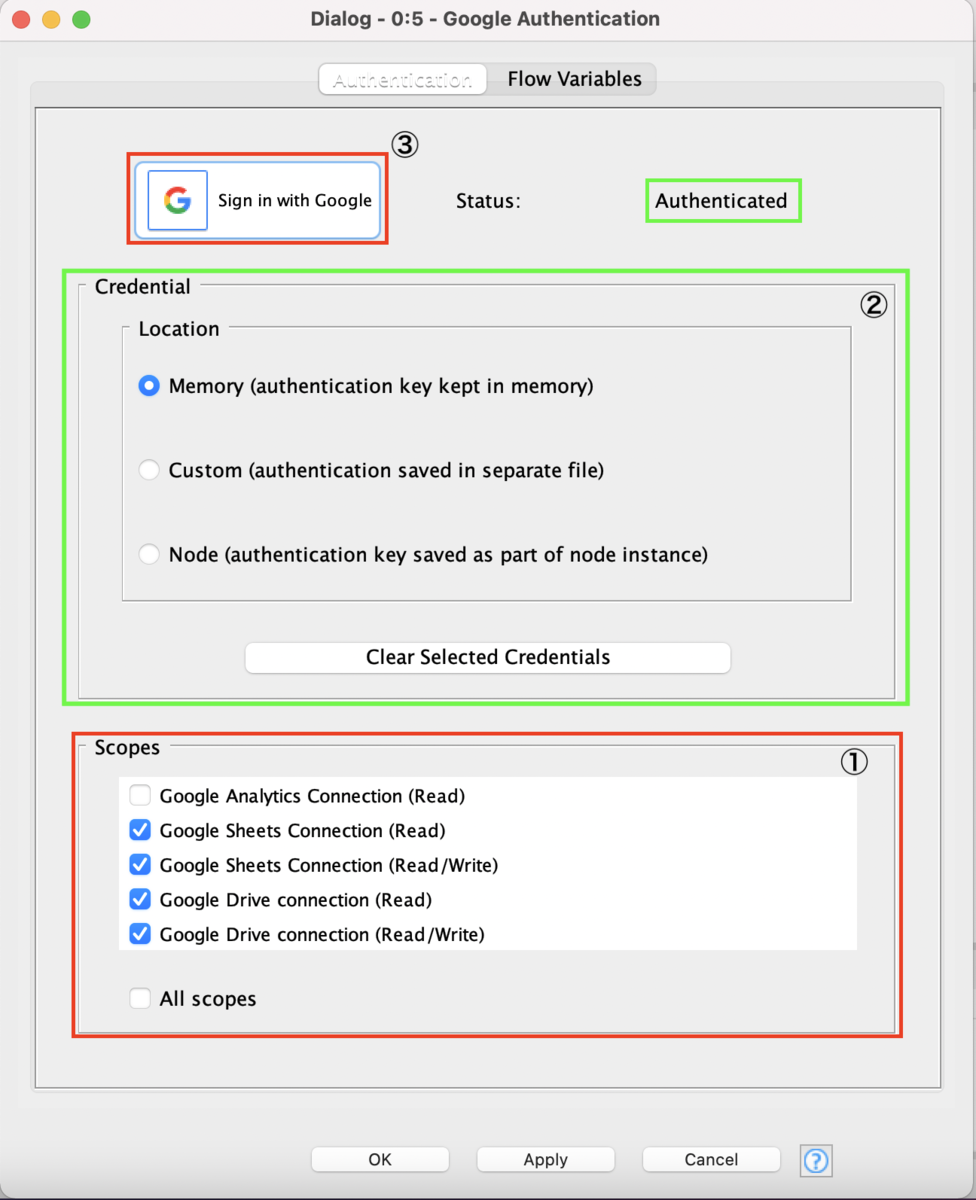Close the dialog with red window button
976x1200 pixels.
tap(21, 19)
